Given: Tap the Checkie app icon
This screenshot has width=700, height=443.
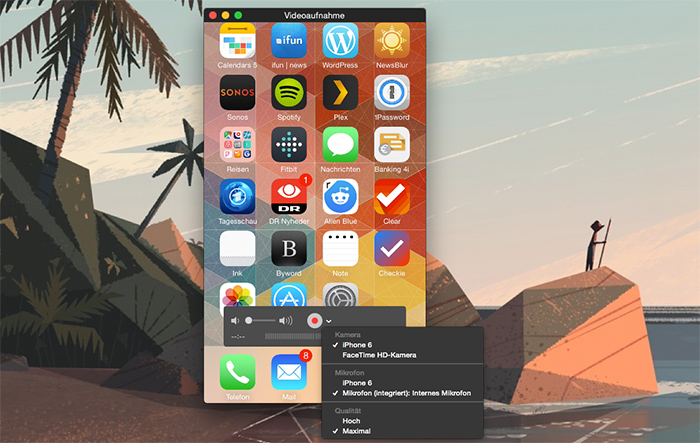Looking at the screenshot, I should pos(392,249).
